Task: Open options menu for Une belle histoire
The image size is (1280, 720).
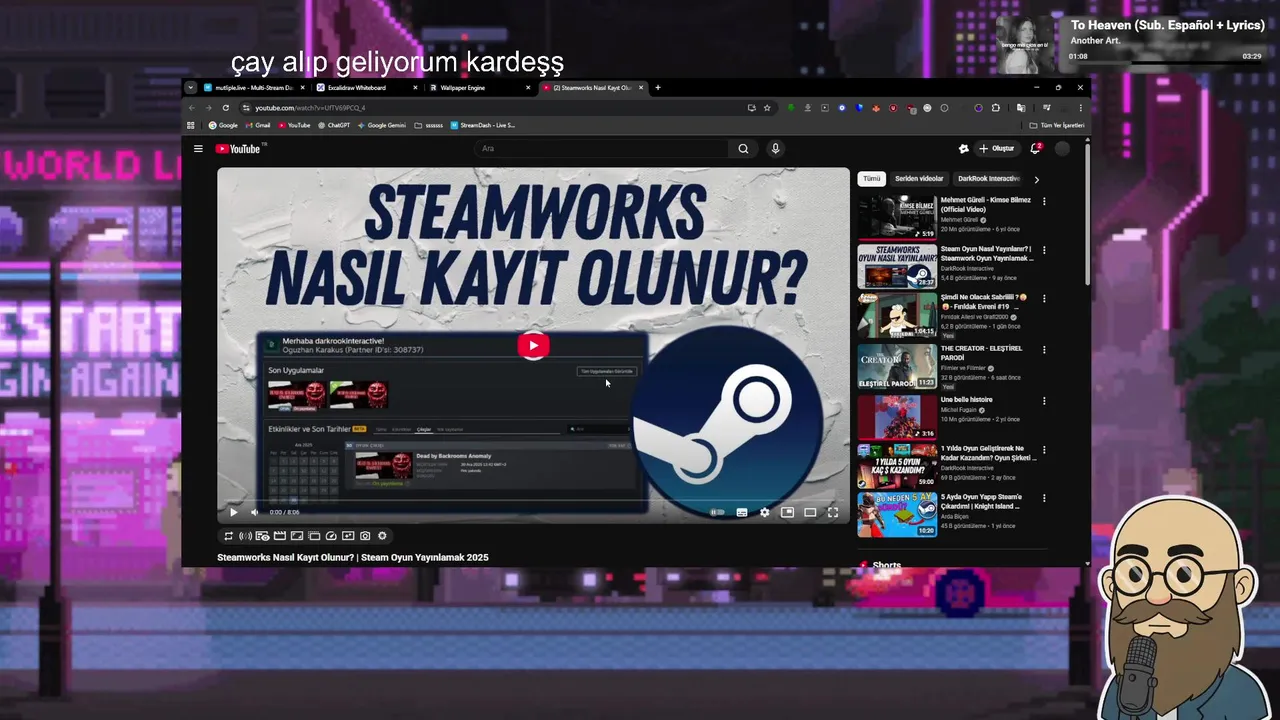Action: pyautogui.click(x=1044, y=401)
